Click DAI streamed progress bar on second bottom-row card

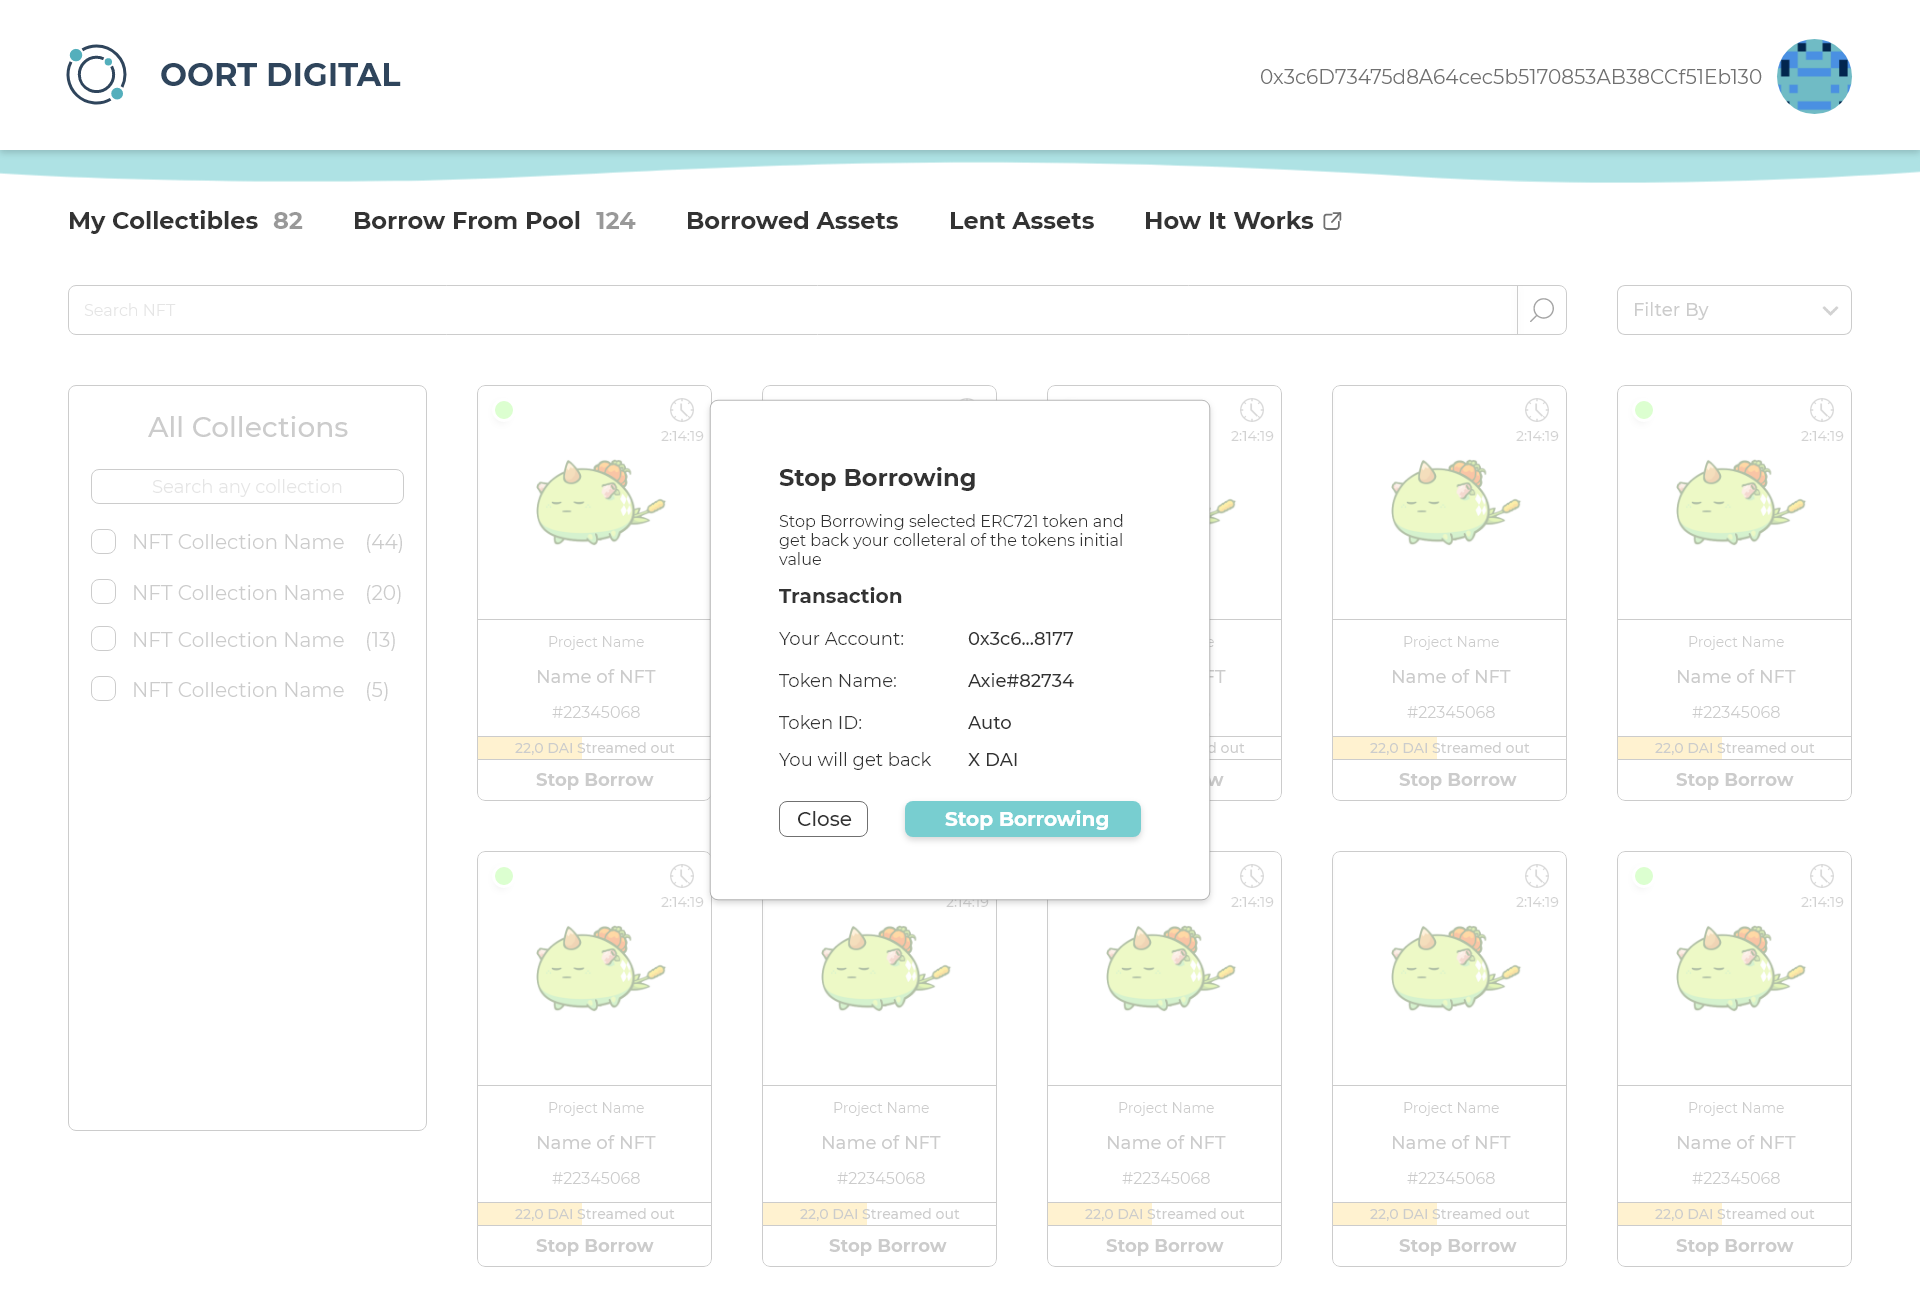pos(879,1214)
